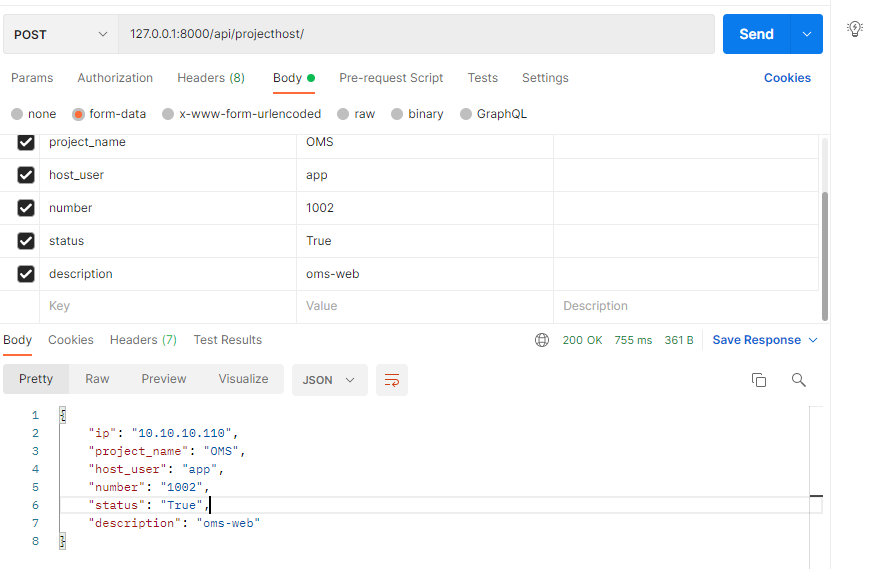Click the "host_user": "app" response line
This screenshot has height=569, width=873.
point(156,469)
